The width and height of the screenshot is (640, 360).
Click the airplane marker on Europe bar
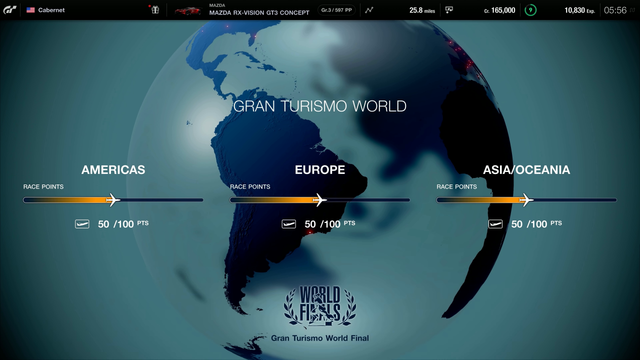point(320,200)
